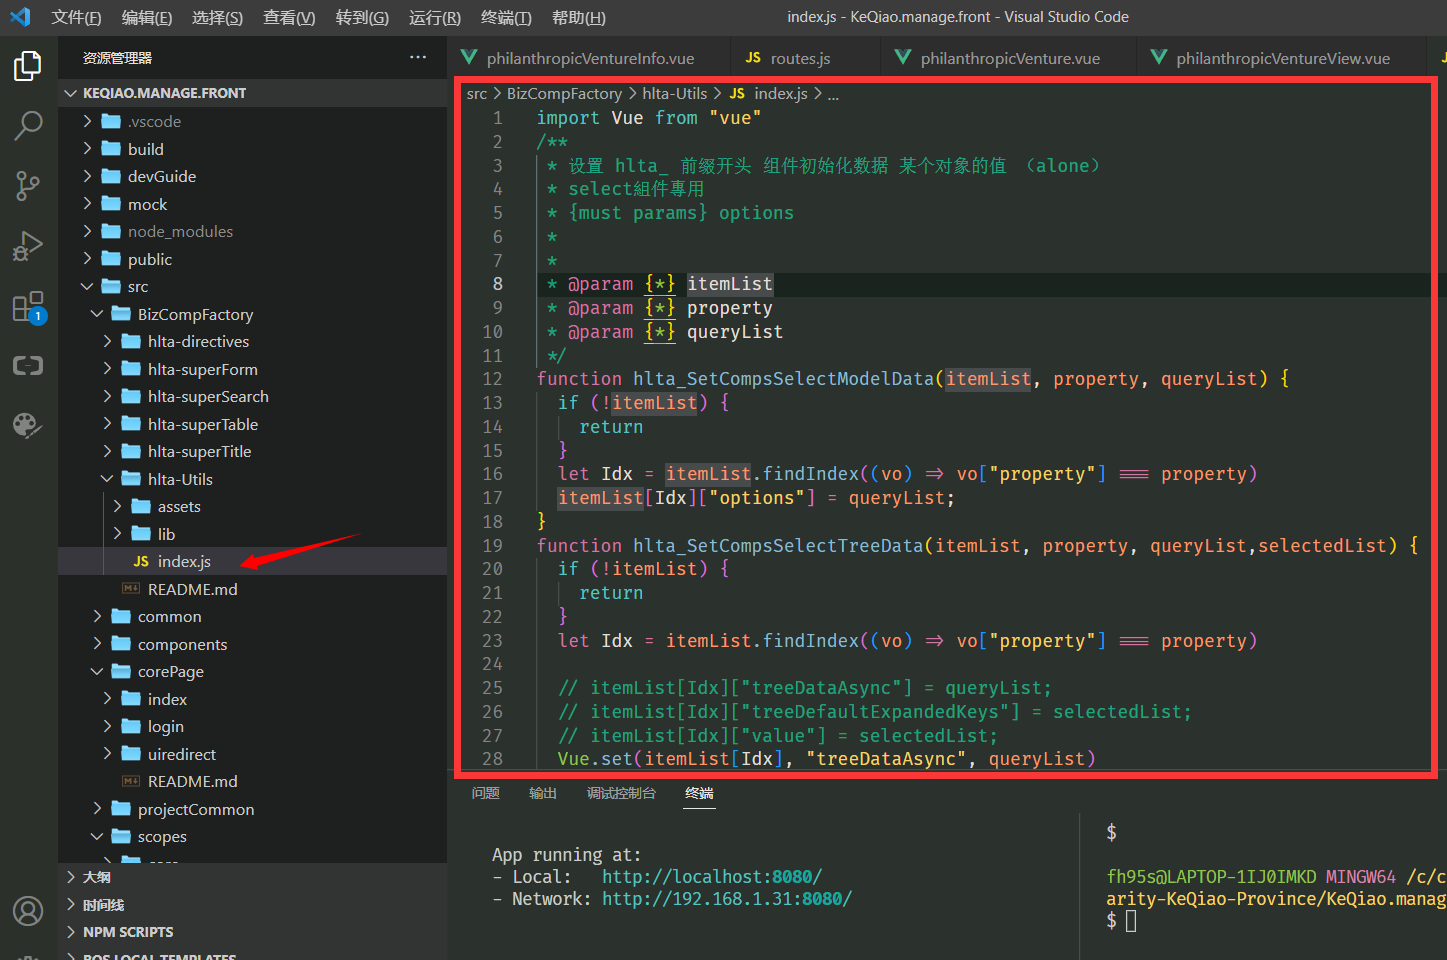This screenshot has height=960, width=1447.
Task: Open the Accounts icon
Action: (x=28, y=911)
